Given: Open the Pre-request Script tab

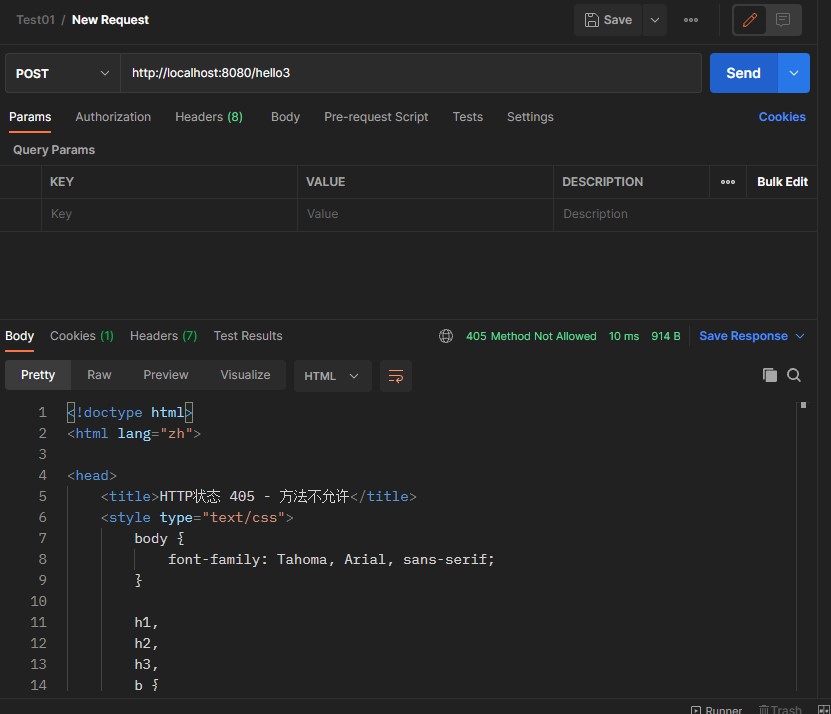Looking at the screenshot, I should click(x=376, y=117).
